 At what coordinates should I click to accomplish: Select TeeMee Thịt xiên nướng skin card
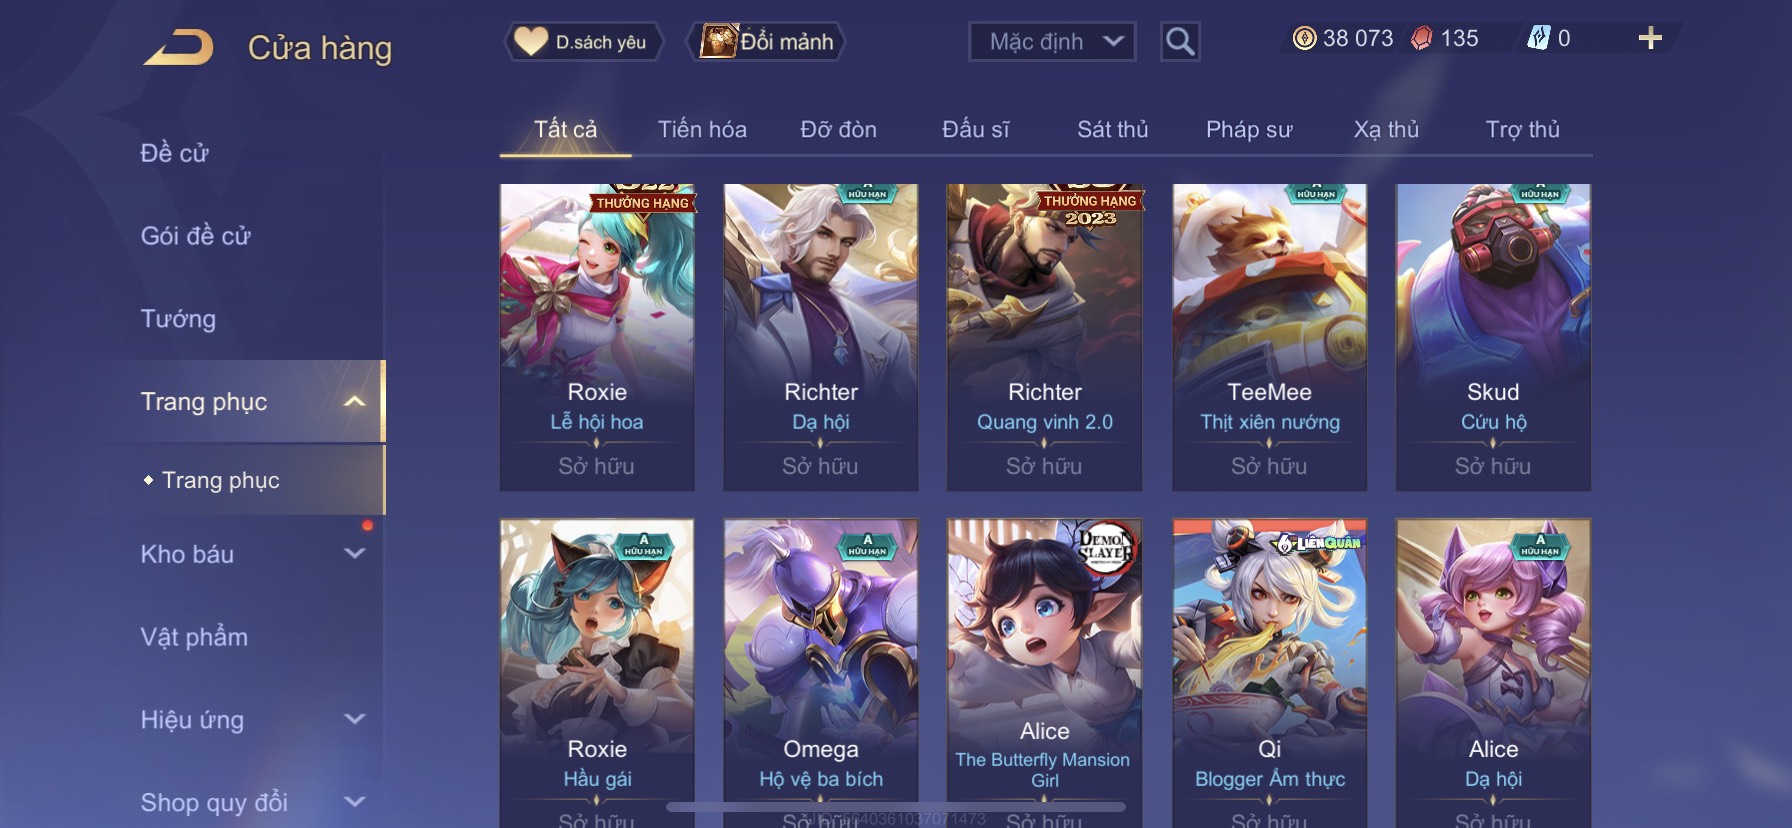click(1269, 337)
